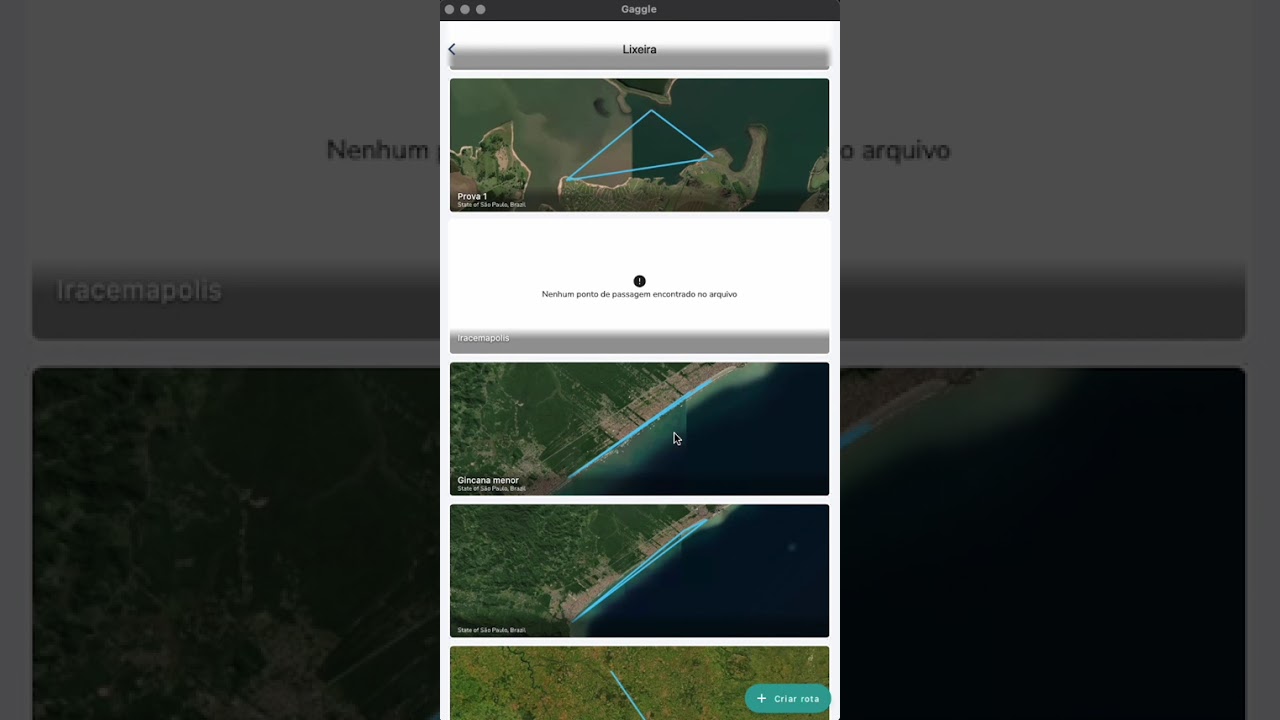Select the Iracemapolis route label
Image resolution: width=1280 pixels, height=720 pixels.
coord(483,338)
